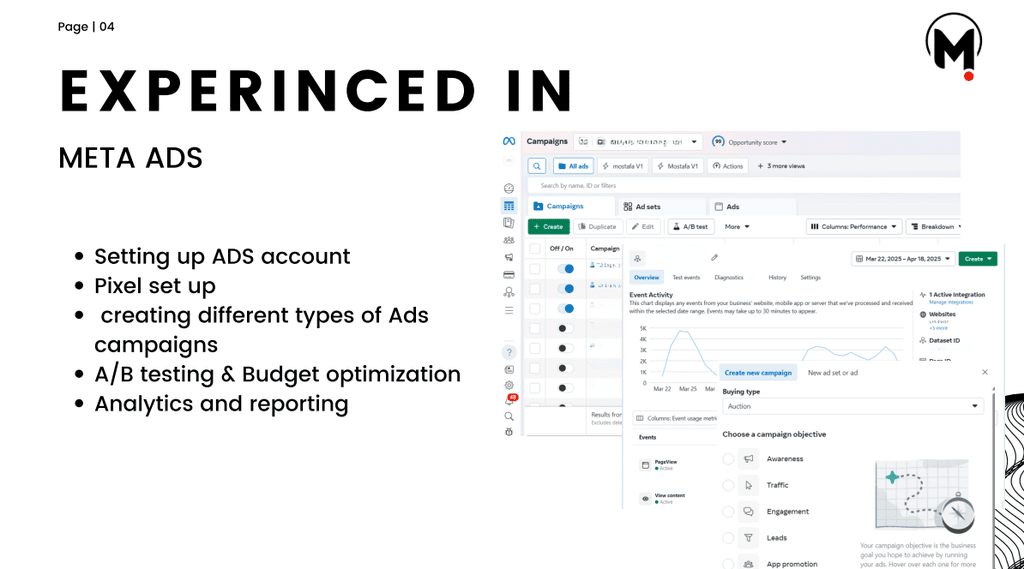This screenshot has width=1024, height=569.
Task: Click the Edit button in toolbar
Action: coord(643,227)
